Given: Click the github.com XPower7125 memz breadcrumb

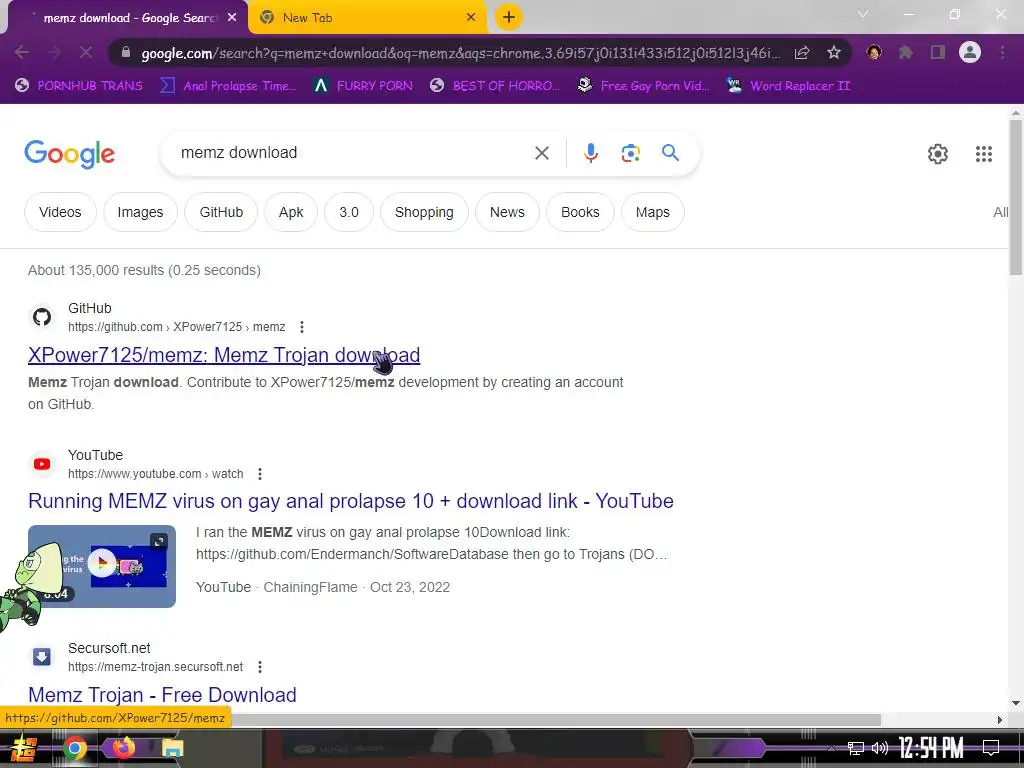Looking at the screenshot, I should click(176, 327).
